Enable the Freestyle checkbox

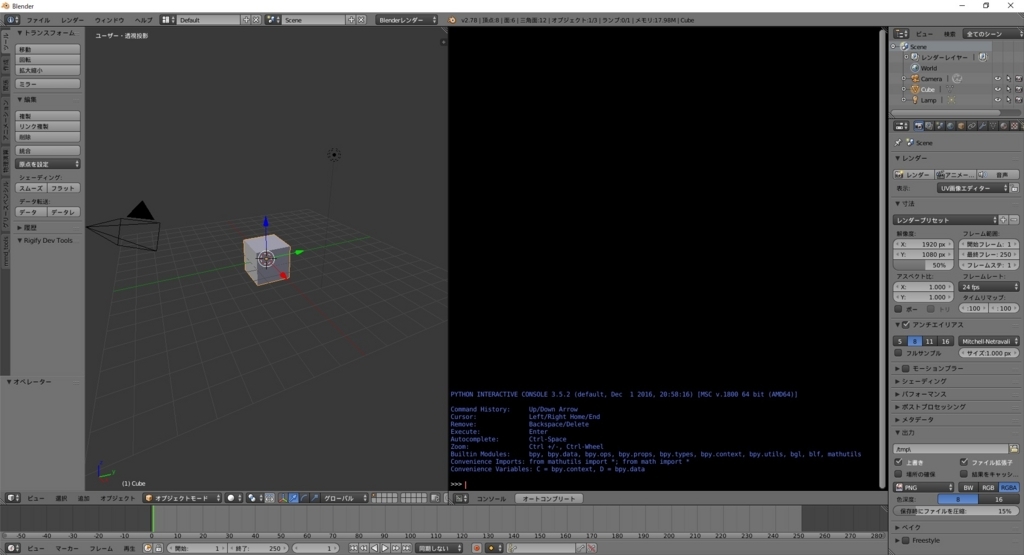click(906, 540)
